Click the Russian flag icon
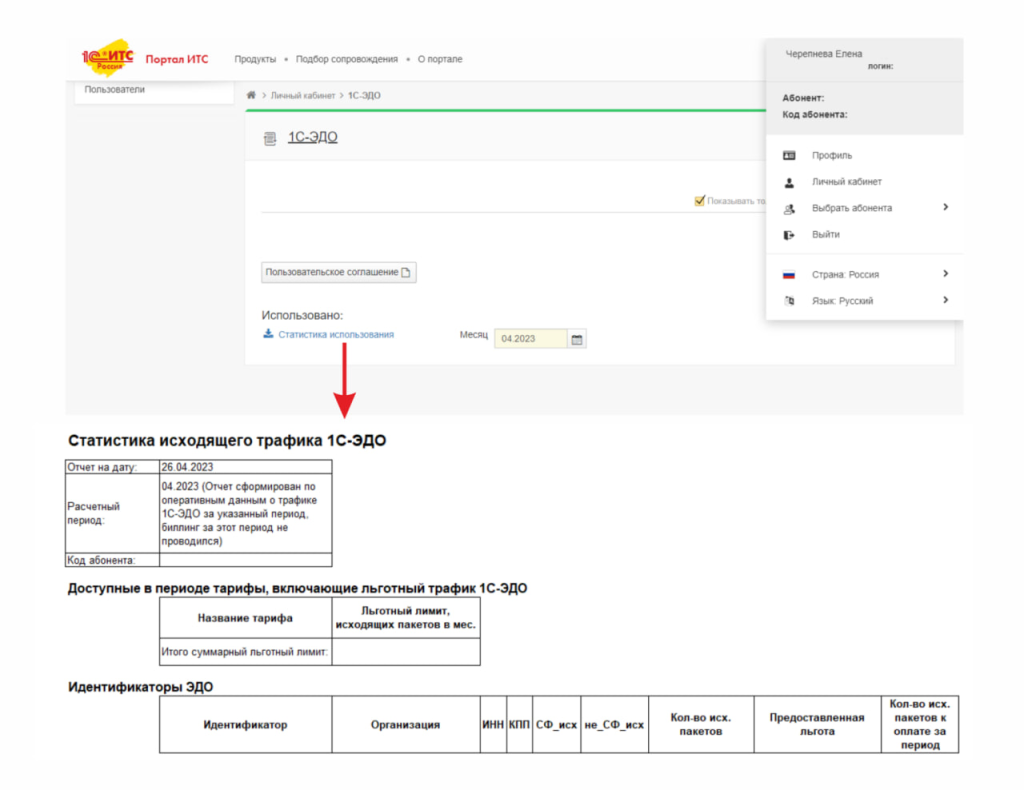This screenshot has width=1024, height=790. (789, 275)
